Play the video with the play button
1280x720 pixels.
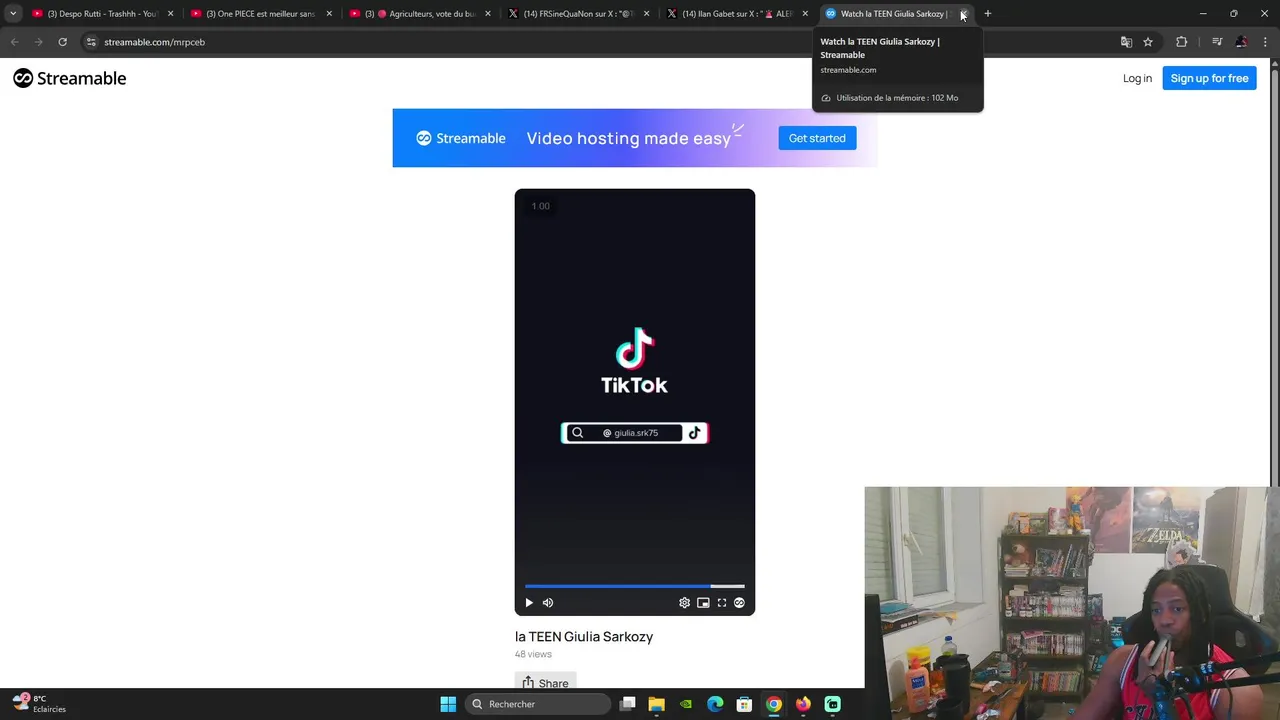click(x=529, y=602)
